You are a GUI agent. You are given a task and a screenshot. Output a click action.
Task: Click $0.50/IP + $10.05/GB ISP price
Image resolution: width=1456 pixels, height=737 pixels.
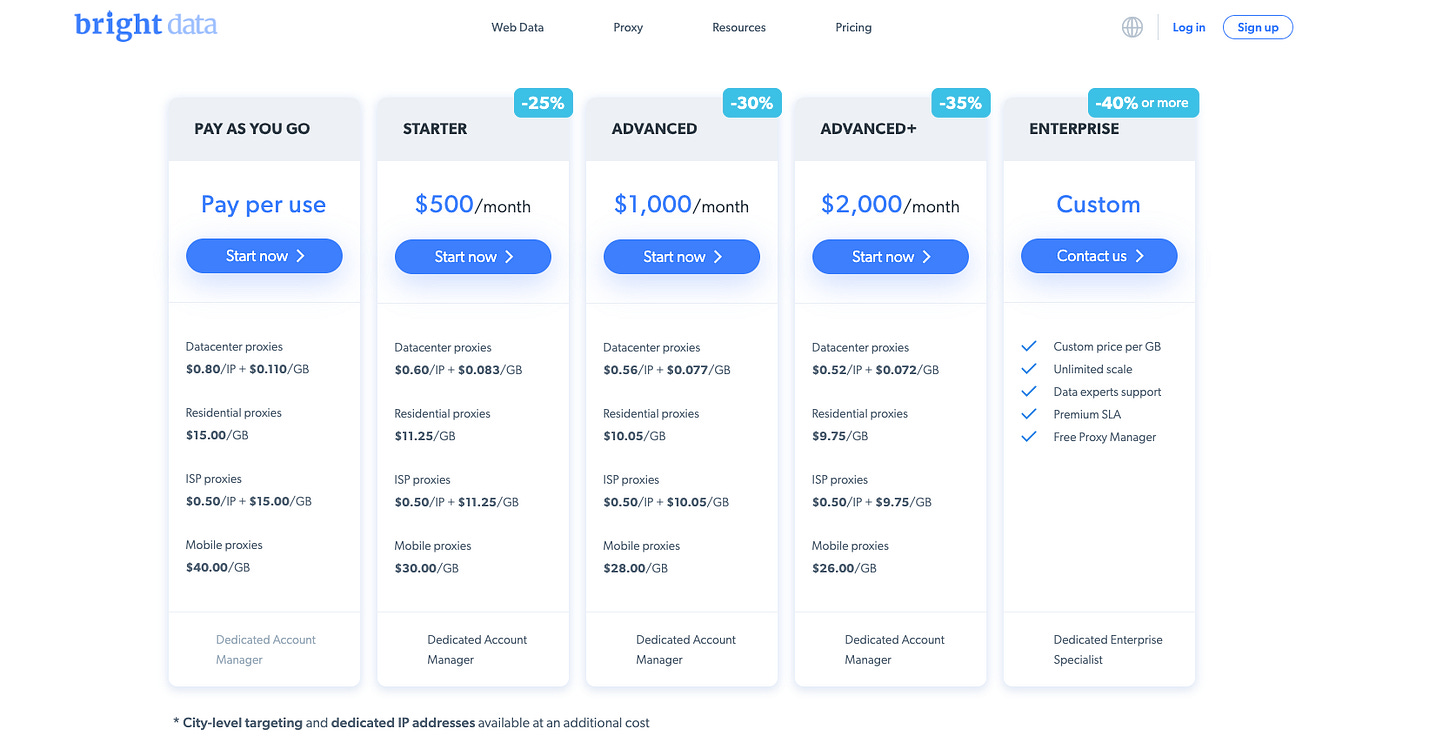pyautogui.click(x=666, y=502)
